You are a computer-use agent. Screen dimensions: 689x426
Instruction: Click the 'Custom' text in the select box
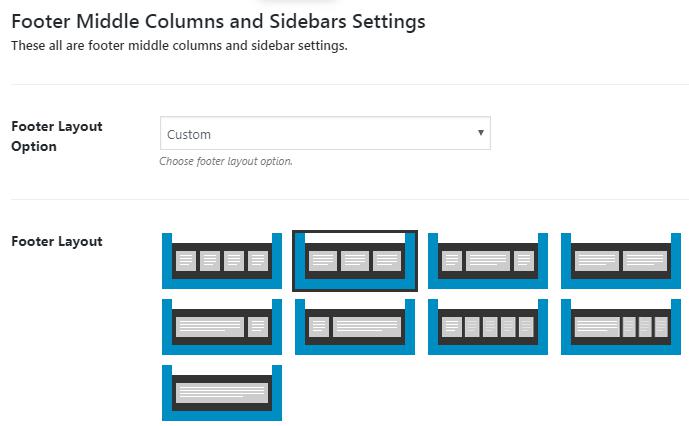click(189, 134)
